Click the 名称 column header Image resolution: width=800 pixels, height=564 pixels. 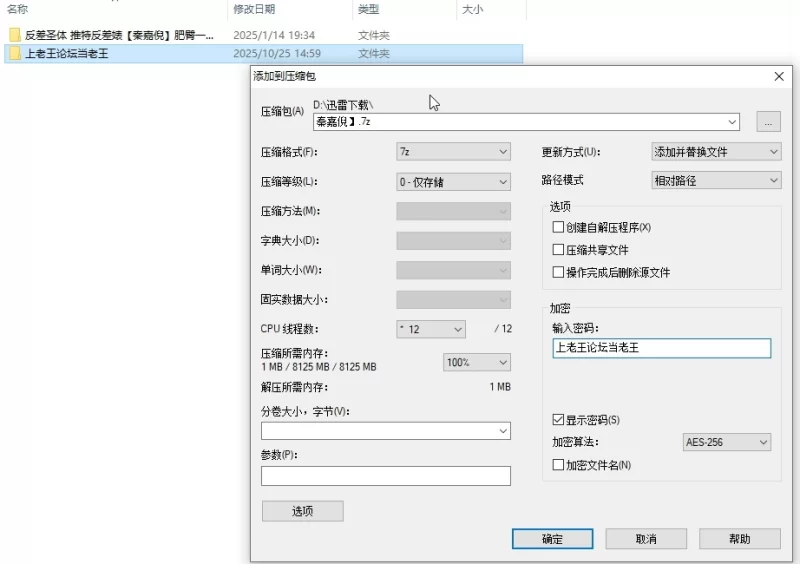18,9
